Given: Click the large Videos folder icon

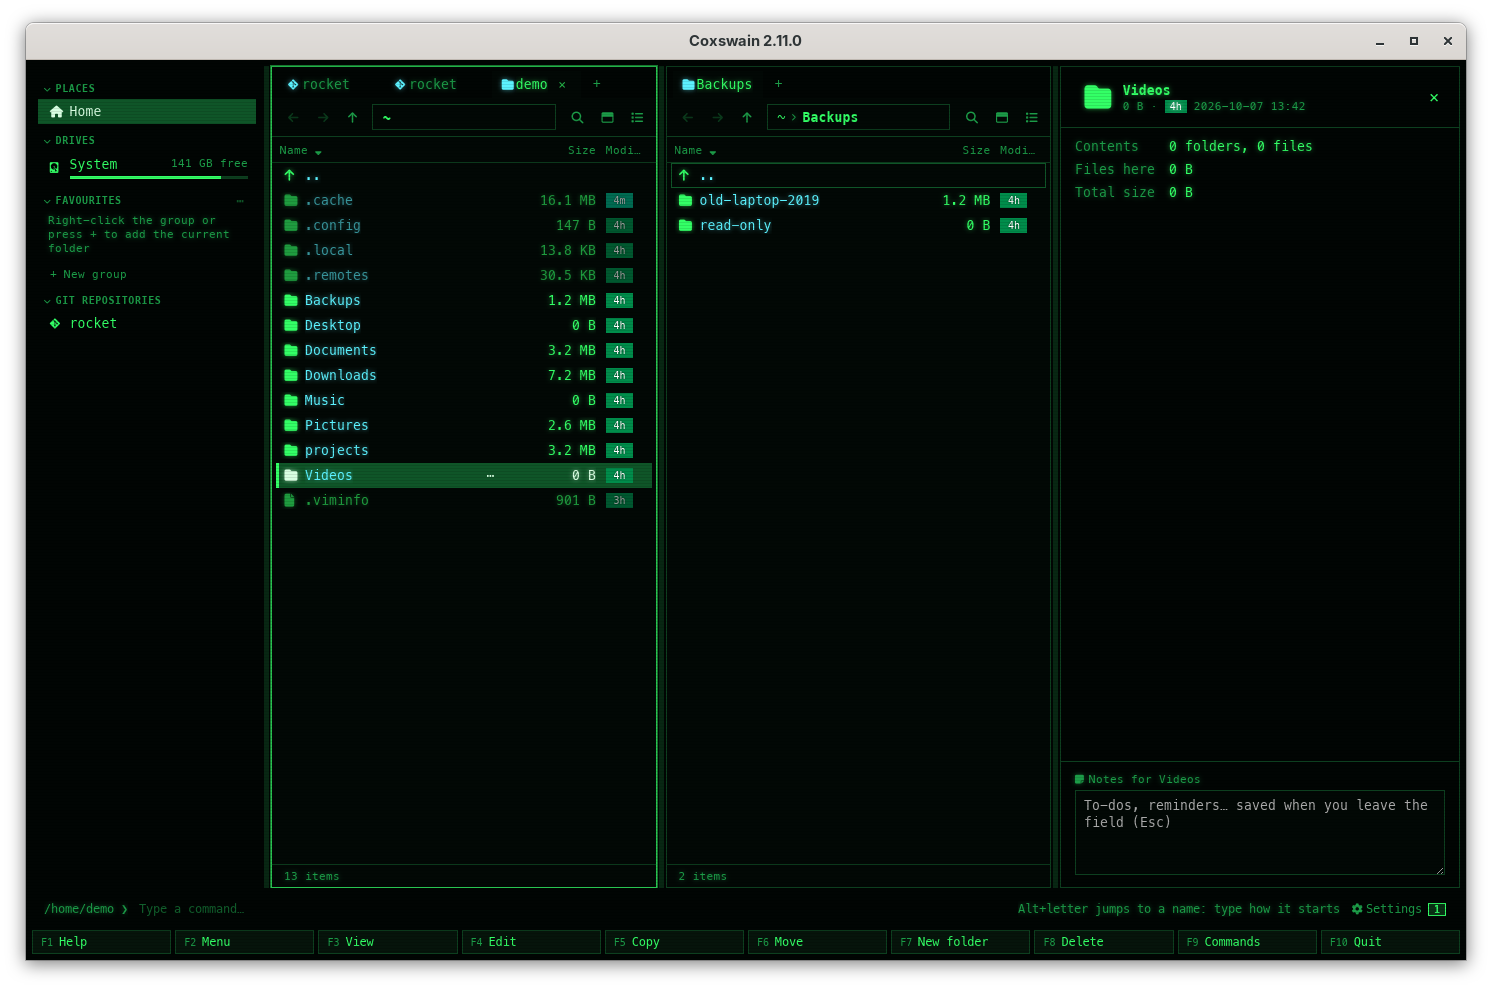Looking at the screenshot, I should [x=1098, y=97].
